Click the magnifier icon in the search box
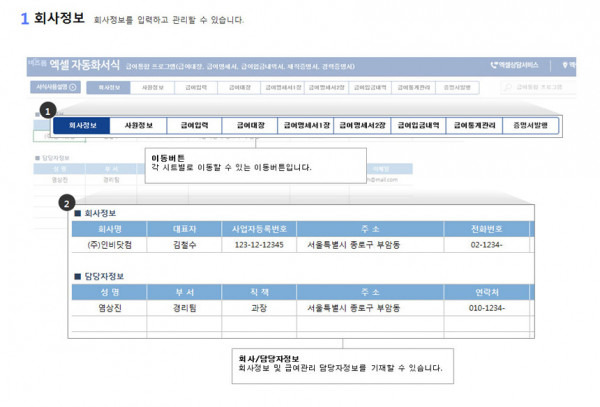This screenshot has width=600, height=407. coord(508,87)
